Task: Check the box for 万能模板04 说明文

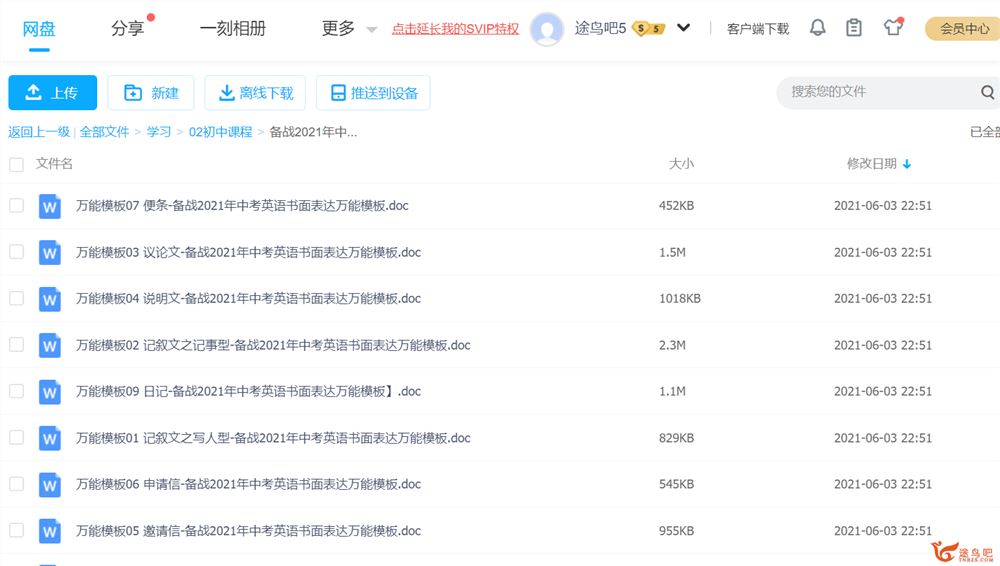Action: tap(17, 298)
